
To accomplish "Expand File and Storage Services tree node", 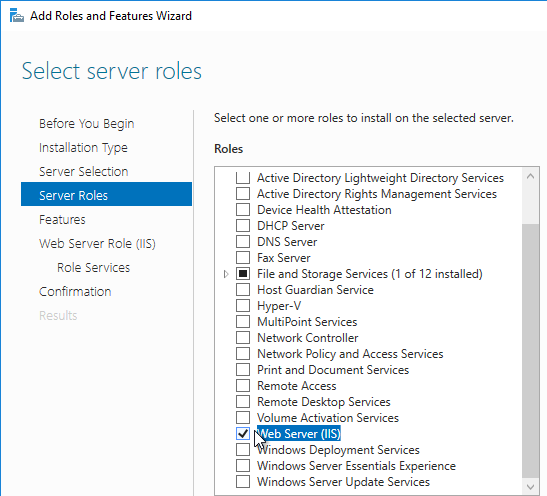I will pyautogui.click(x=226, y=274).
